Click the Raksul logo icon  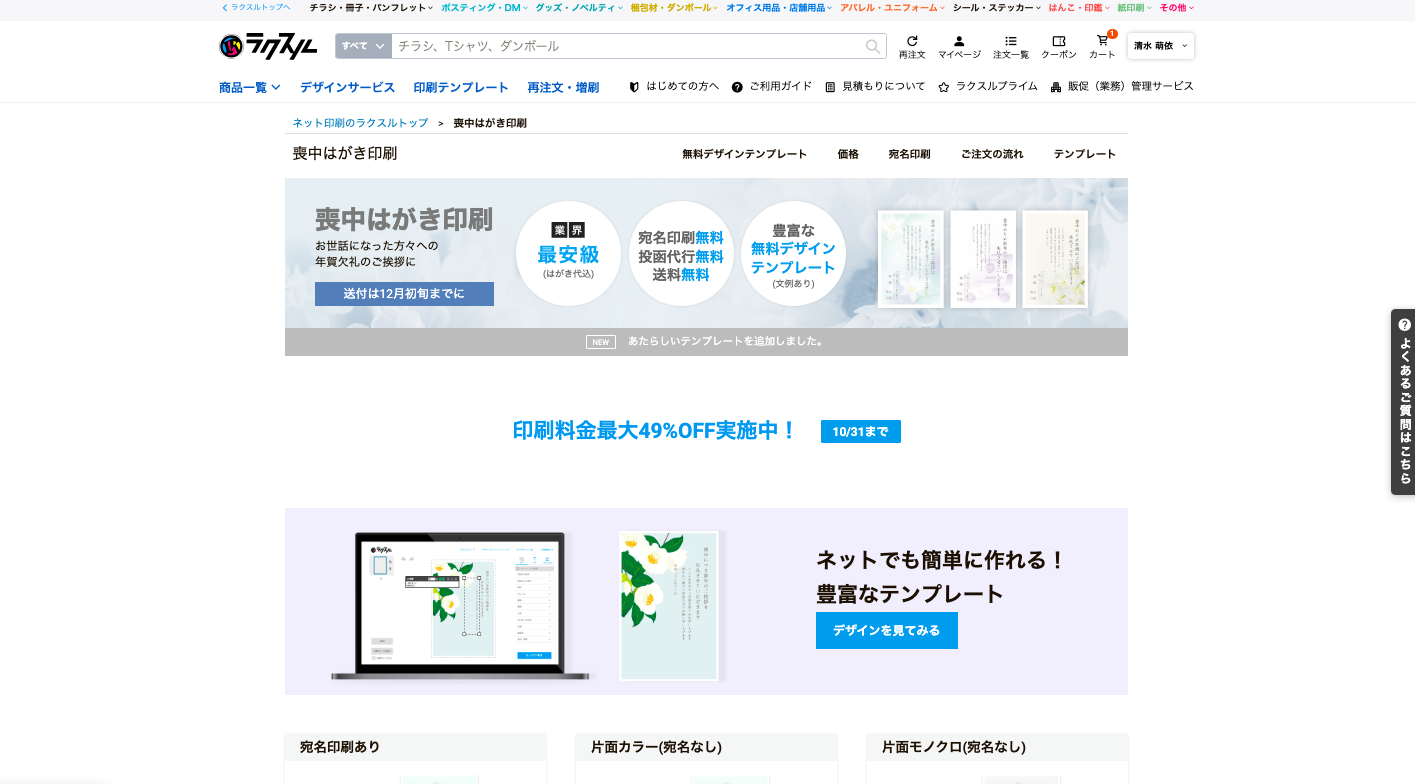click(232, 46)
